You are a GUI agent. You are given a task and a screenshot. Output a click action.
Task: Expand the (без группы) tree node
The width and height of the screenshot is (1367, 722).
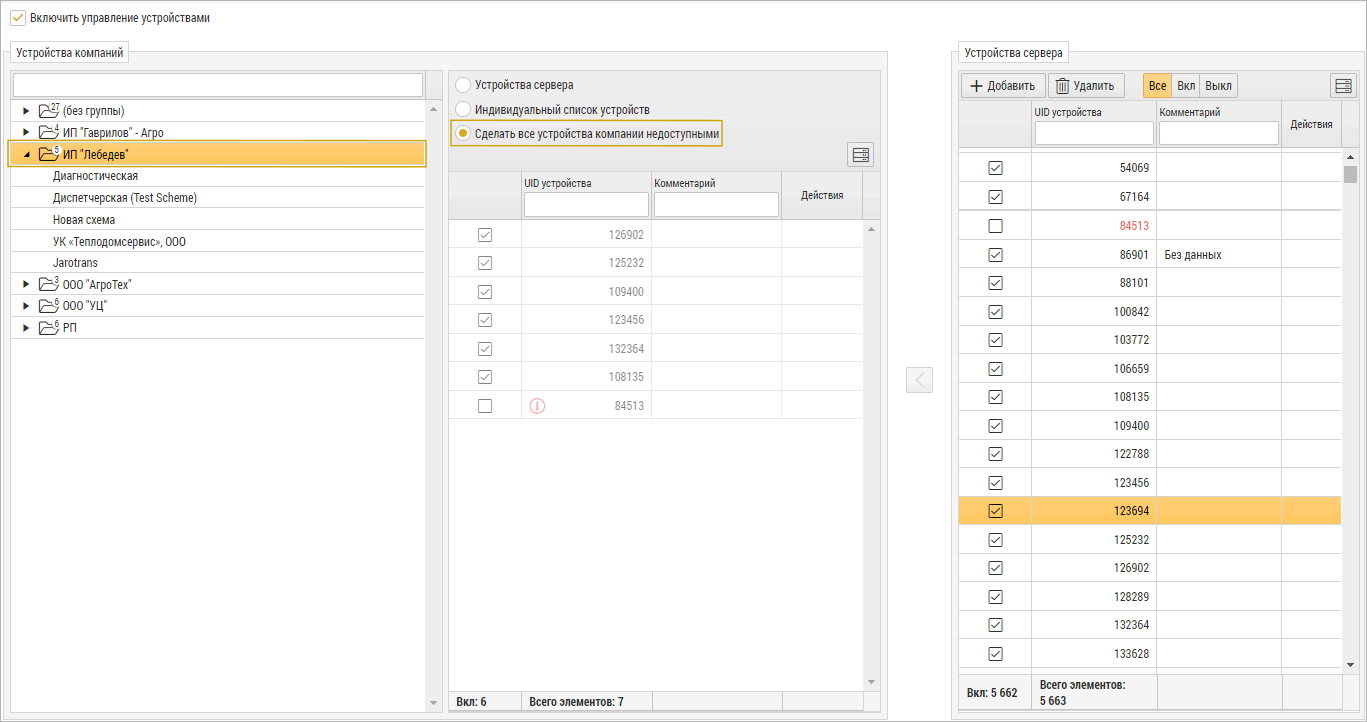[x=26, y=111]
